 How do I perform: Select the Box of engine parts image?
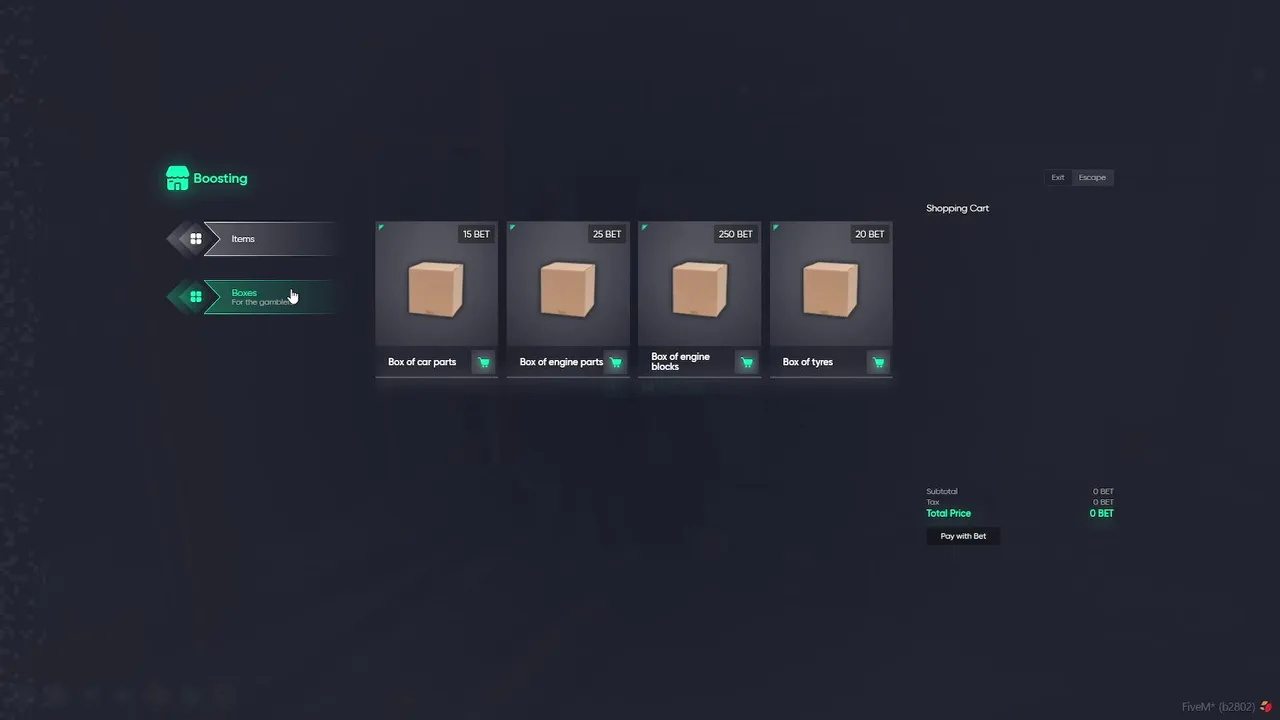[568, 289]
